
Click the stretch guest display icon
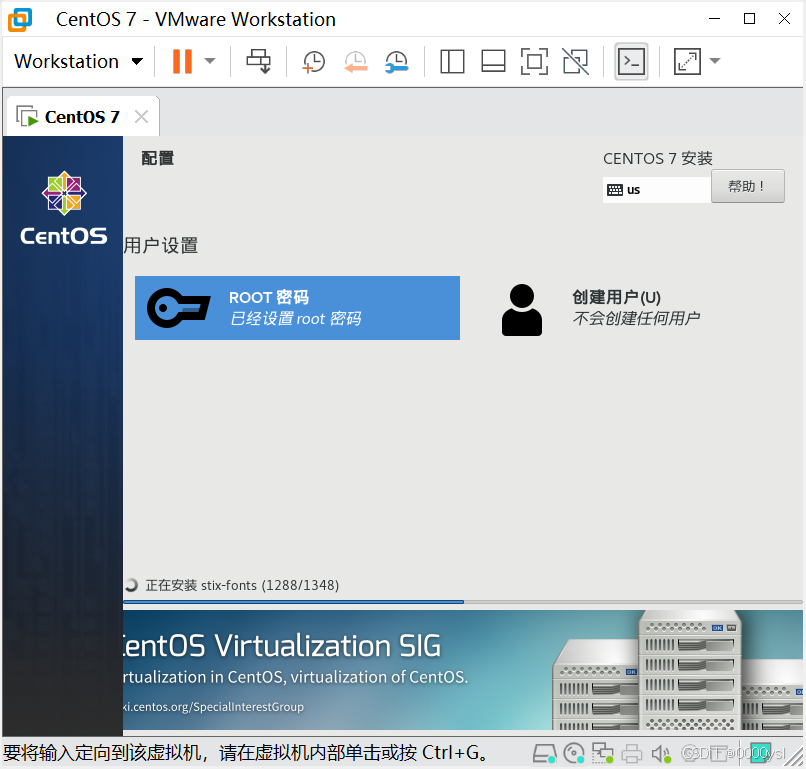click(x=687, y=62)
